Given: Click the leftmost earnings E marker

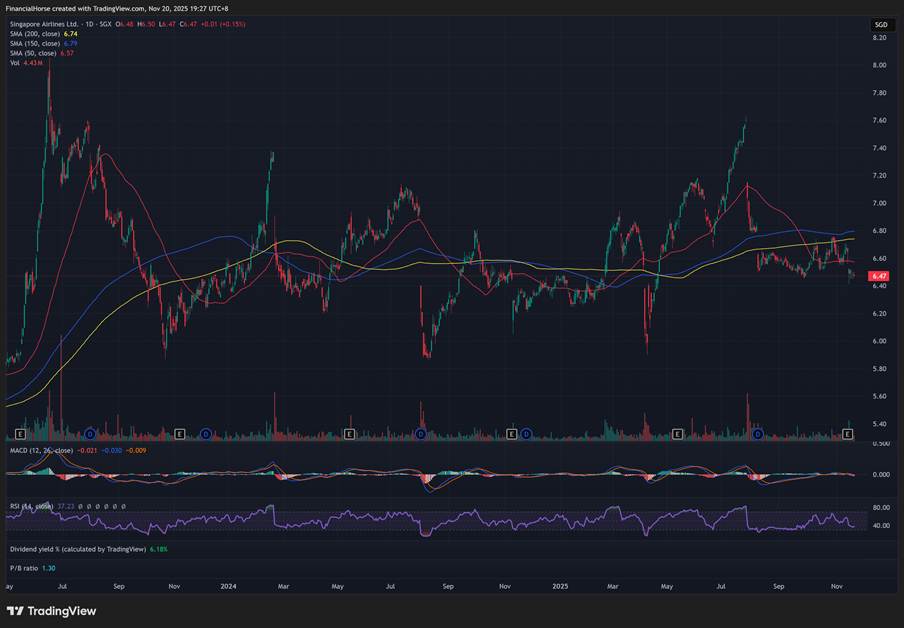Looking at the screenshot, I should pos(20,434).
